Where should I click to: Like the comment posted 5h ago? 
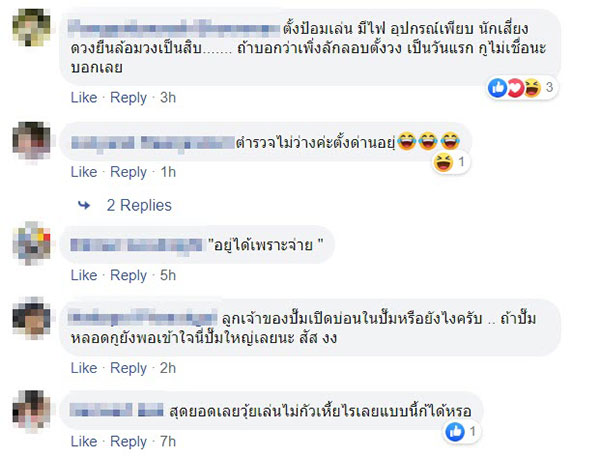(x=84, y=275)
